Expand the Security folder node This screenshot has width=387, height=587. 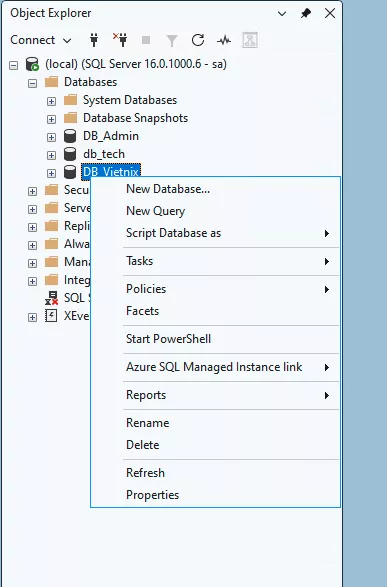[x=33, y=191]
